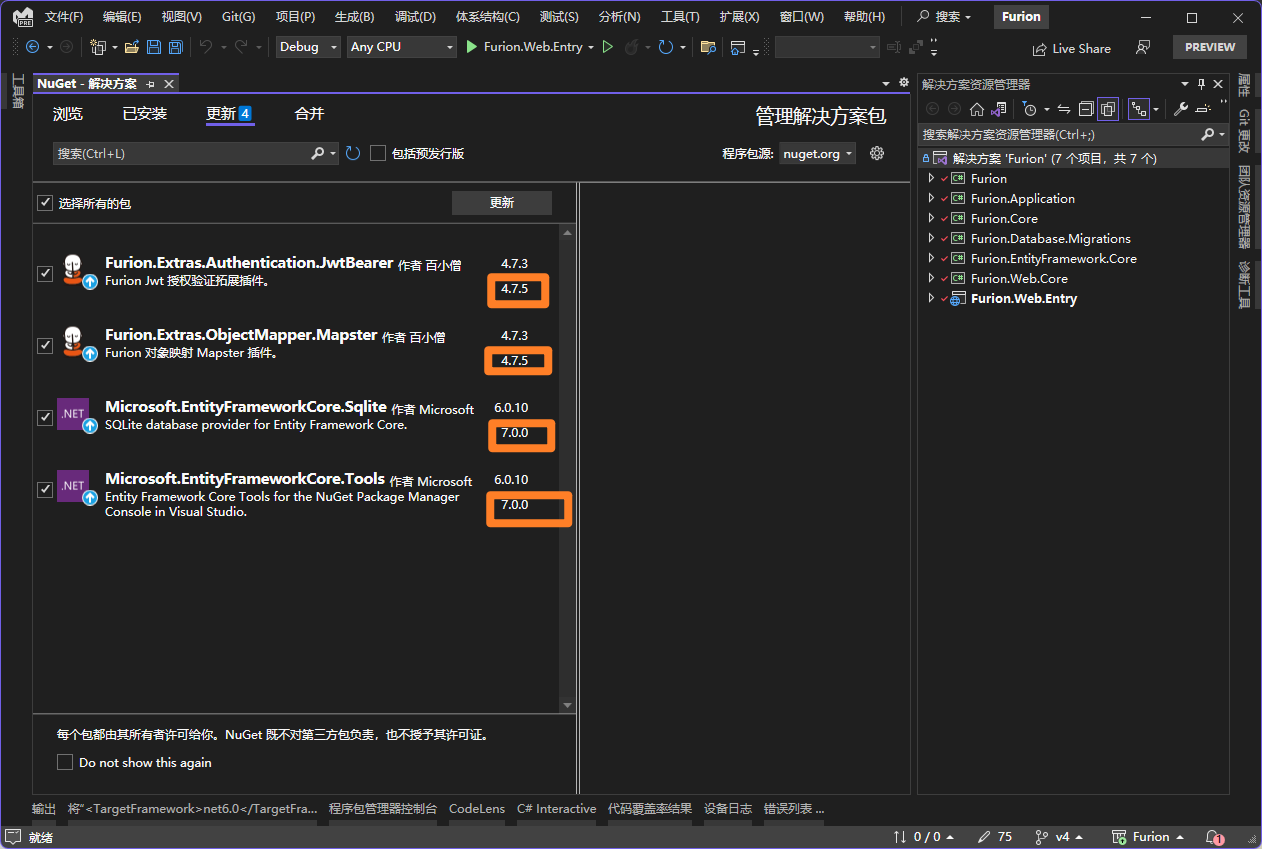
Task: Click collapse all icon in Solution Explorer
Action: [1086, 109]
